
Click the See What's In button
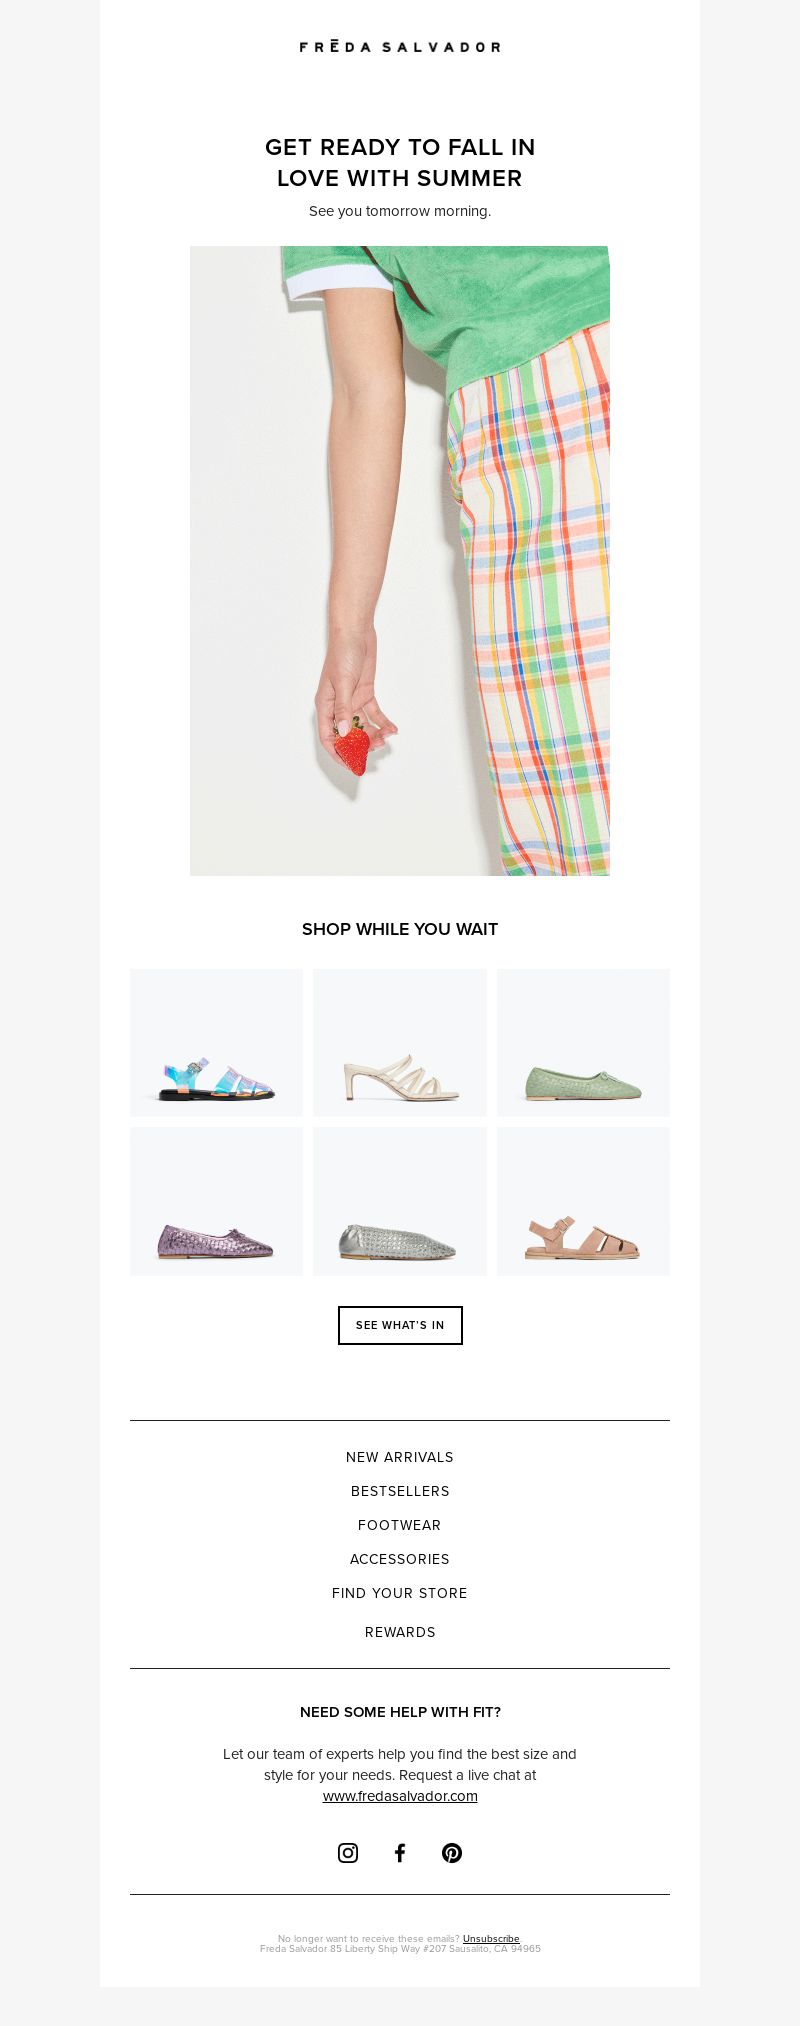[400, 1325]
